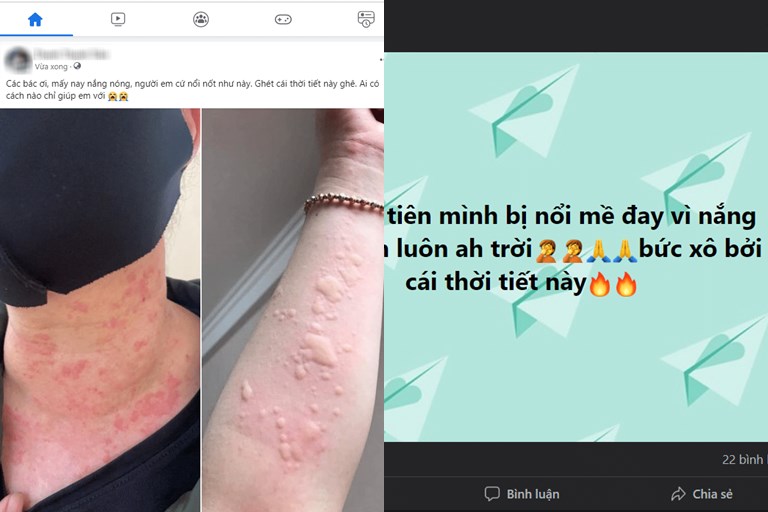This screenshot has width=768, height=512.
Task: Click the blurred profile avatar of poster
Action: click(x=18, y=60)
